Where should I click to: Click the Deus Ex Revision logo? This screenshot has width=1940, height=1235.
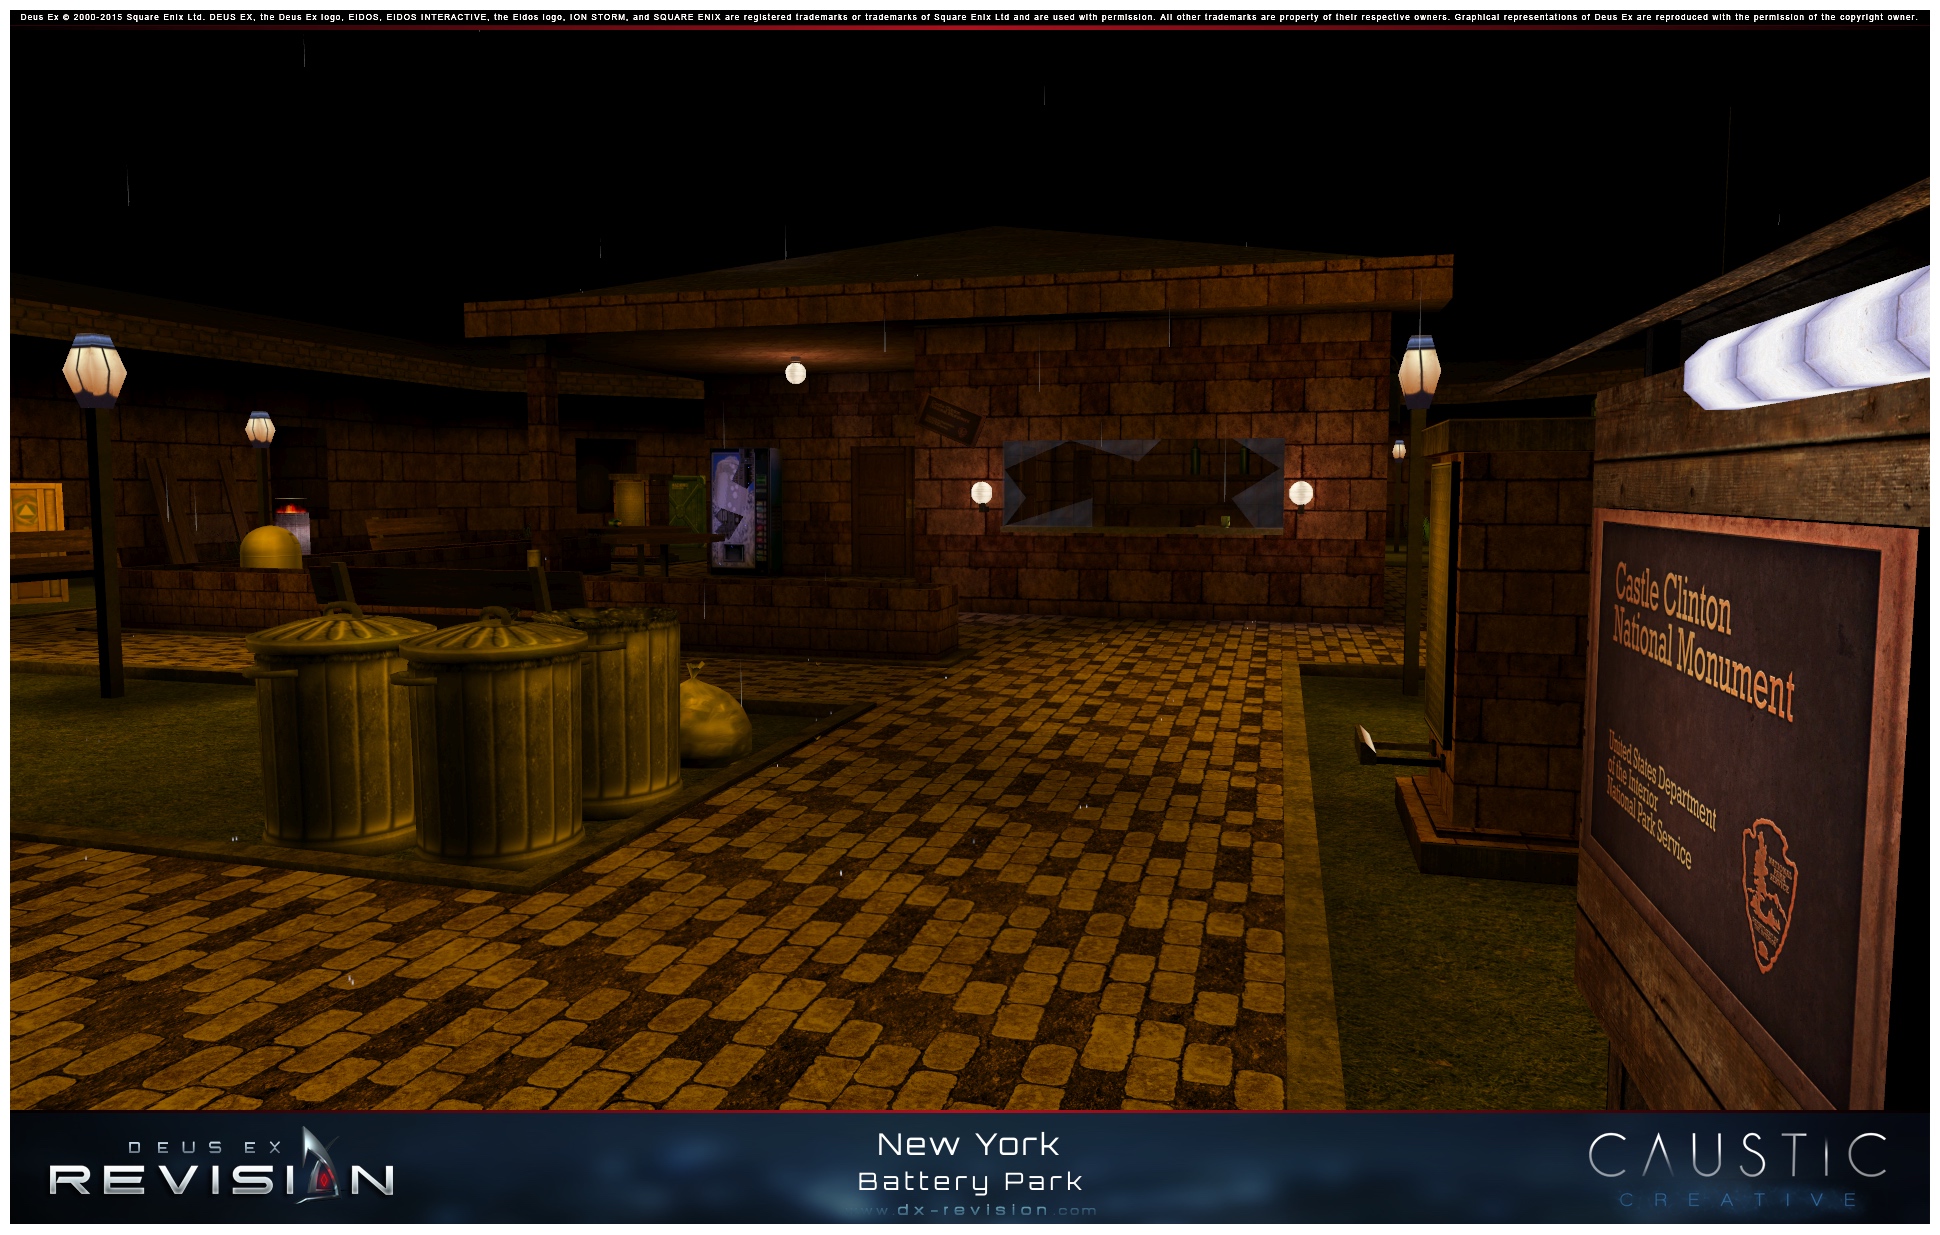(222, 1168)
